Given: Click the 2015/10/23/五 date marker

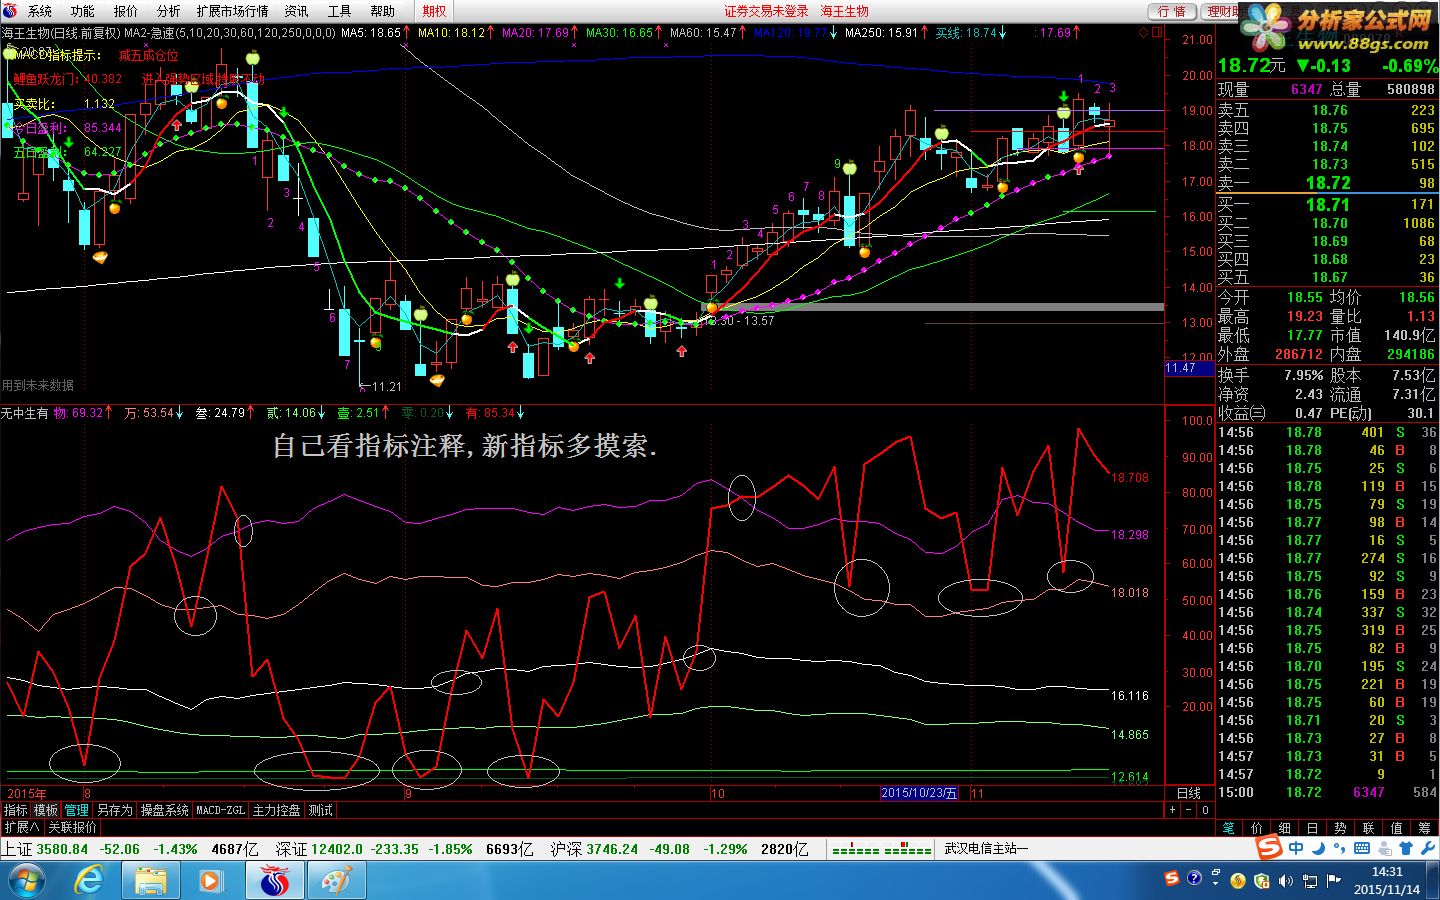Looking at the screenshot, I should [919, 793].
